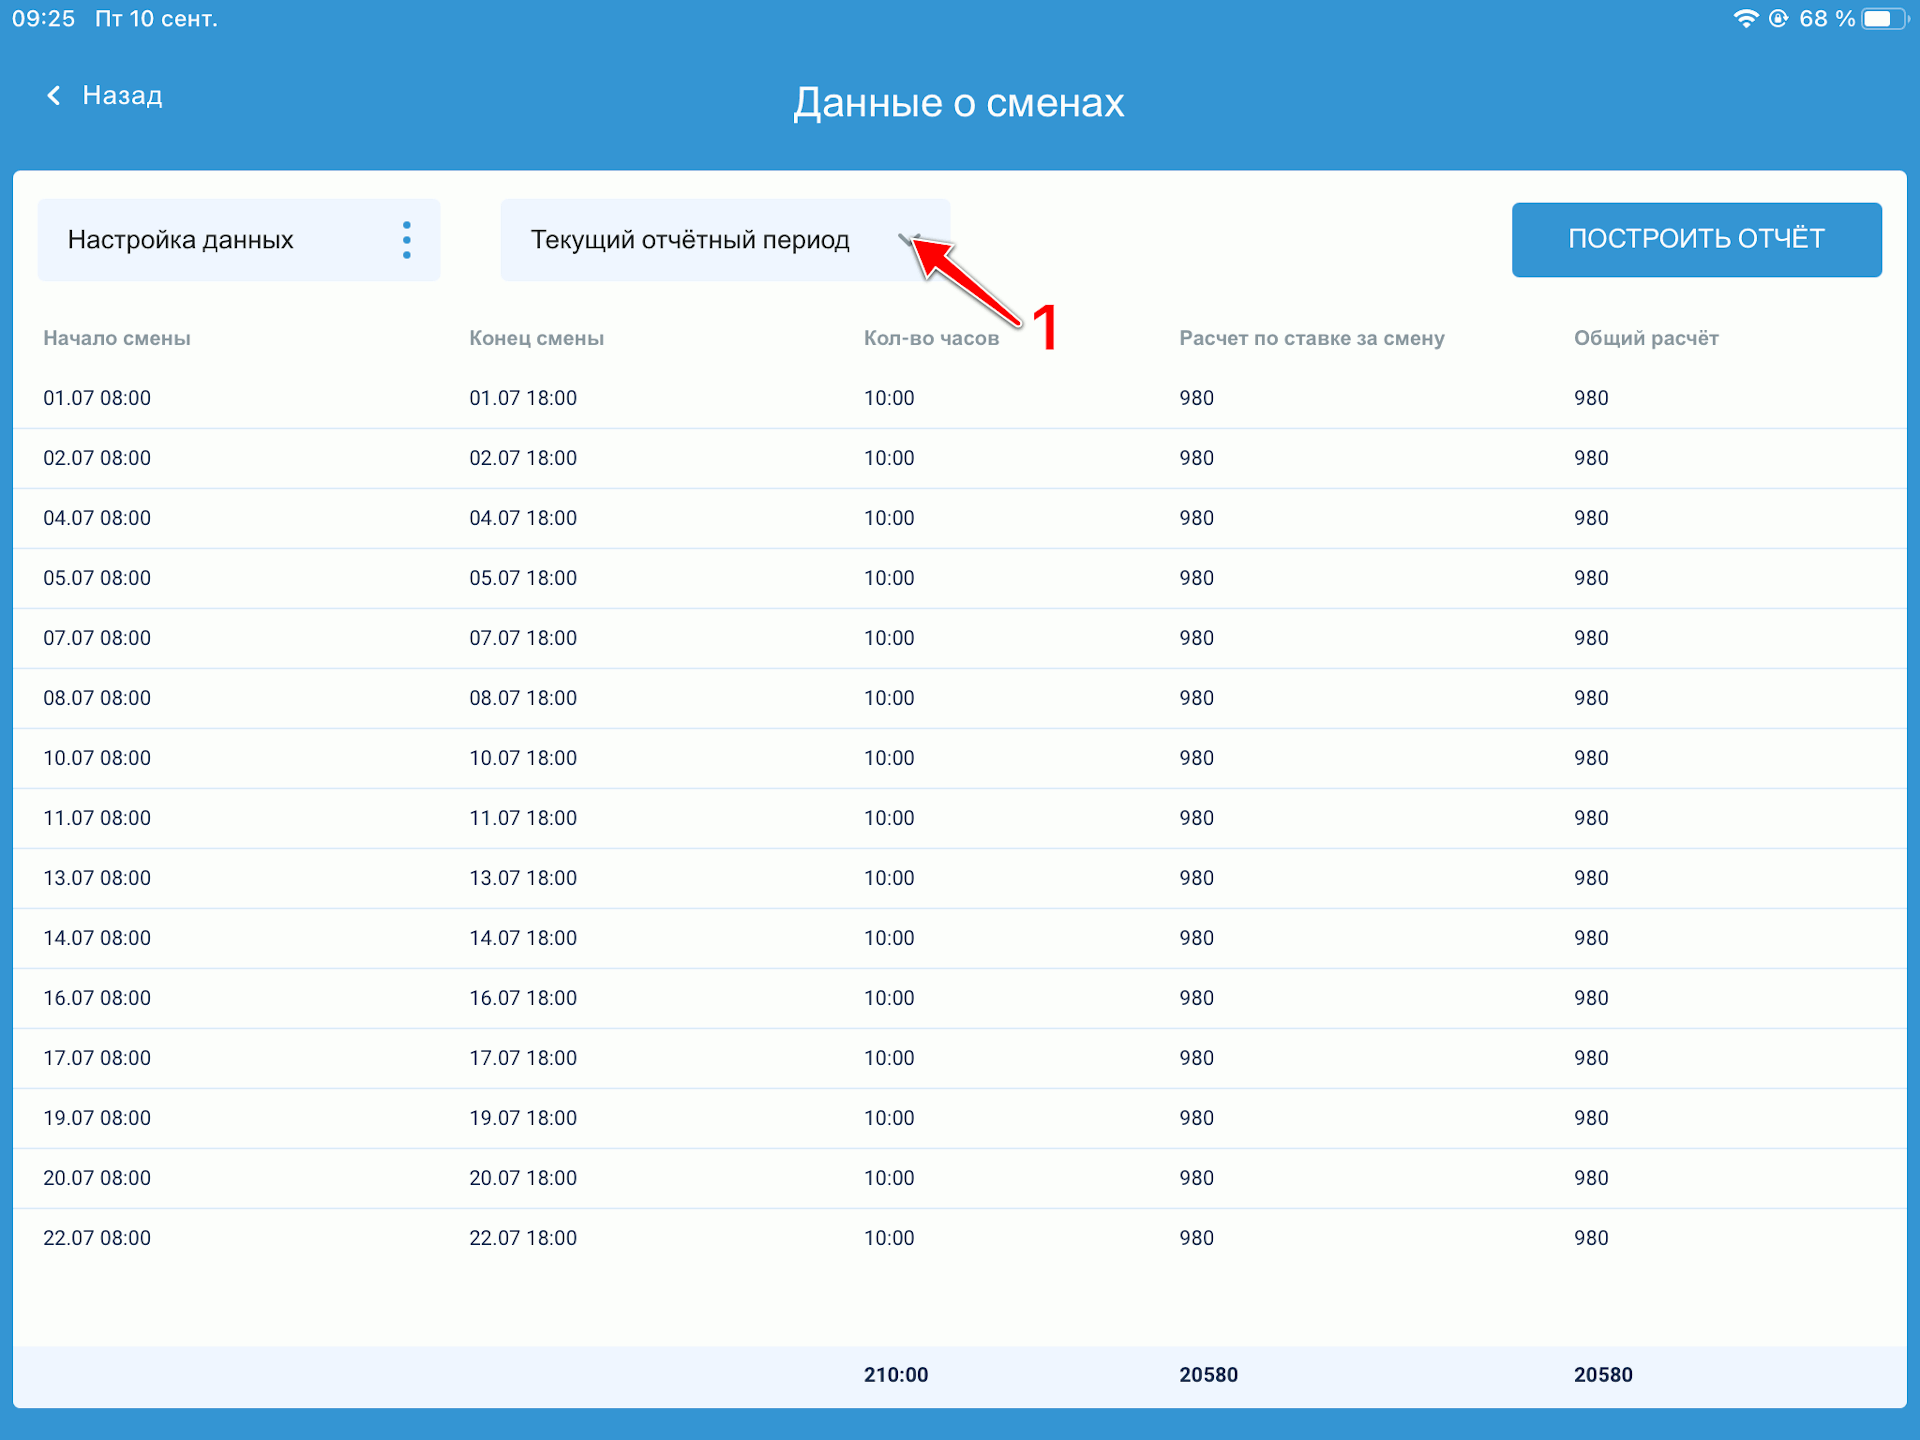Click the ПОСТРОИТЬ ОТЧЁТ button
The width and height of the screenshot is (1920, 1440).
[1696, 239]
